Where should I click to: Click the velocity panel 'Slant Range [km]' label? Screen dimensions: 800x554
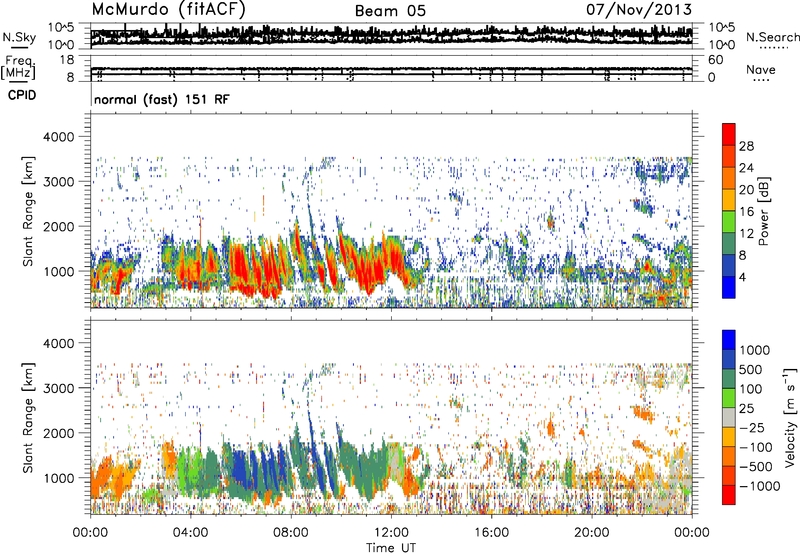28,417
